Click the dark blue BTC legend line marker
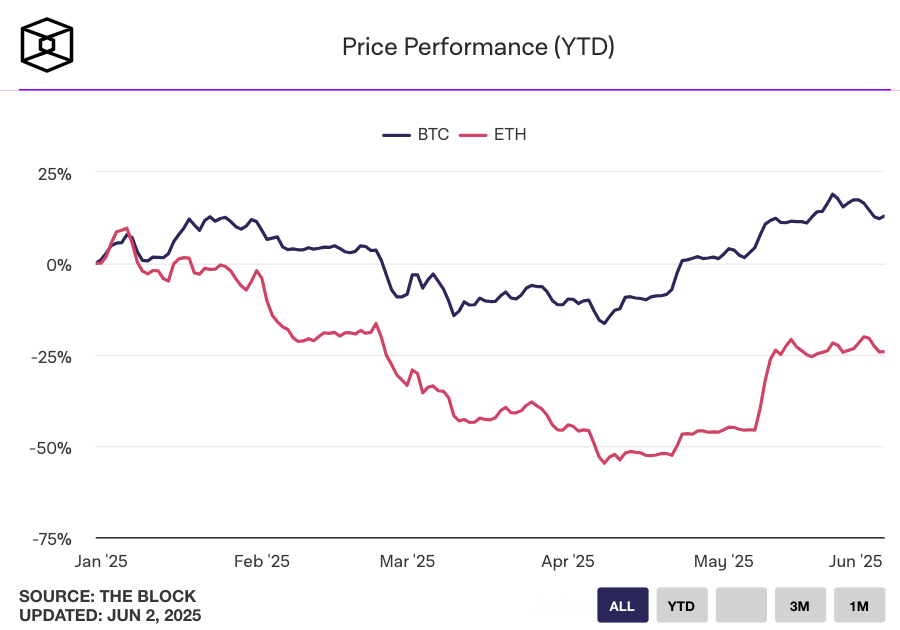 (x=396, y=134)
